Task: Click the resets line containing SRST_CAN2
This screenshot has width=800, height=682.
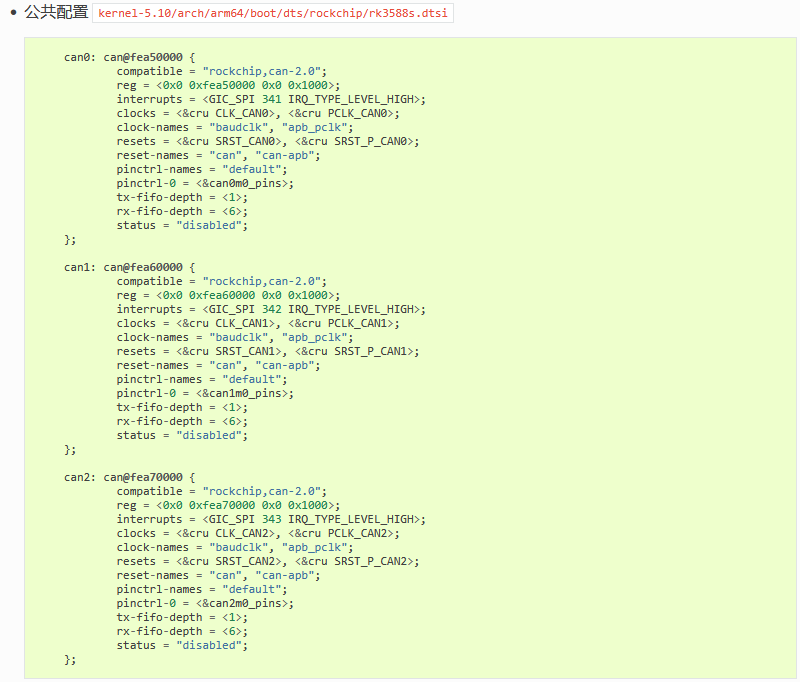Action: point(268,562)
